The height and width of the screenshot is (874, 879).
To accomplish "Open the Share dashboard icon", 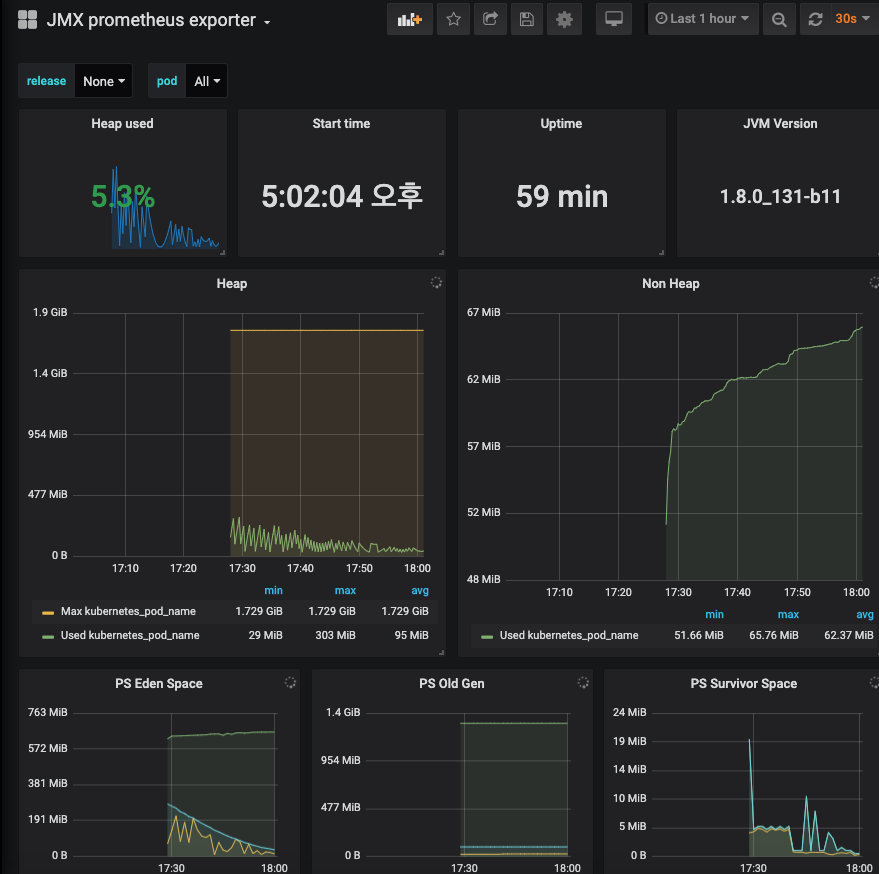I will click(x=490, y=18).
